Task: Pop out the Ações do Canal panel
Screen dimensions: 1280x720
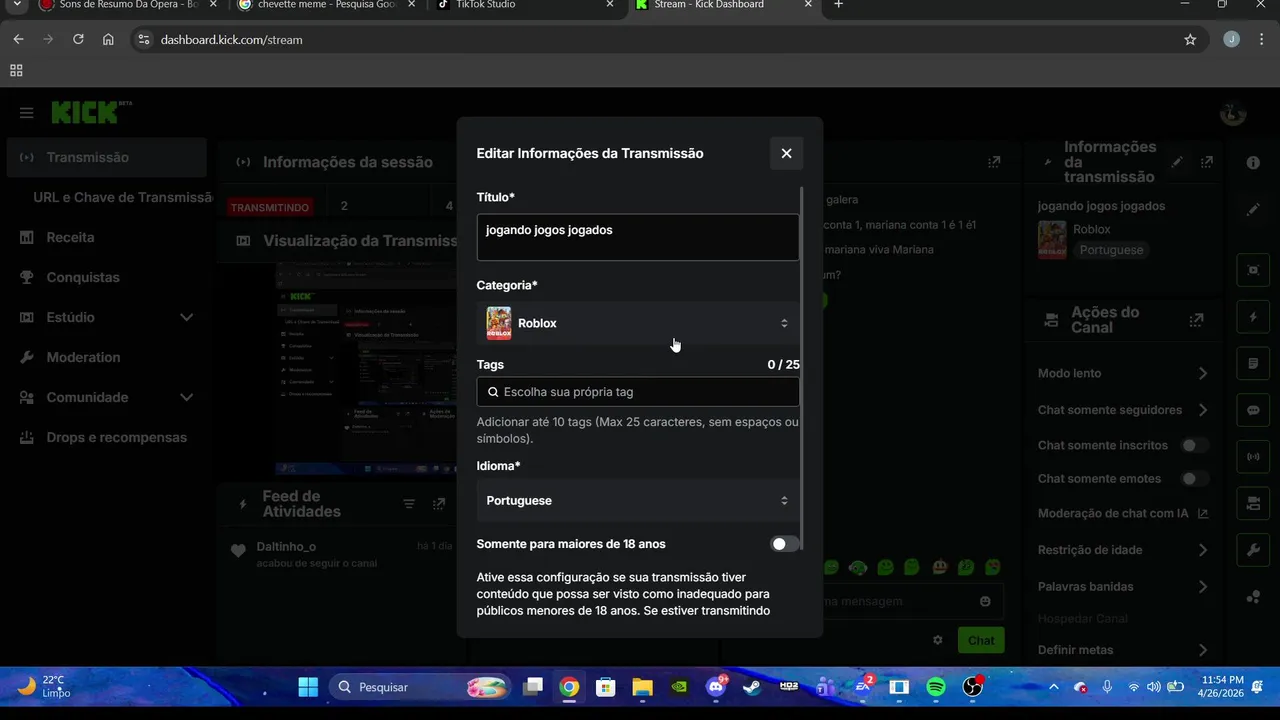Action: coord(1196,320)
